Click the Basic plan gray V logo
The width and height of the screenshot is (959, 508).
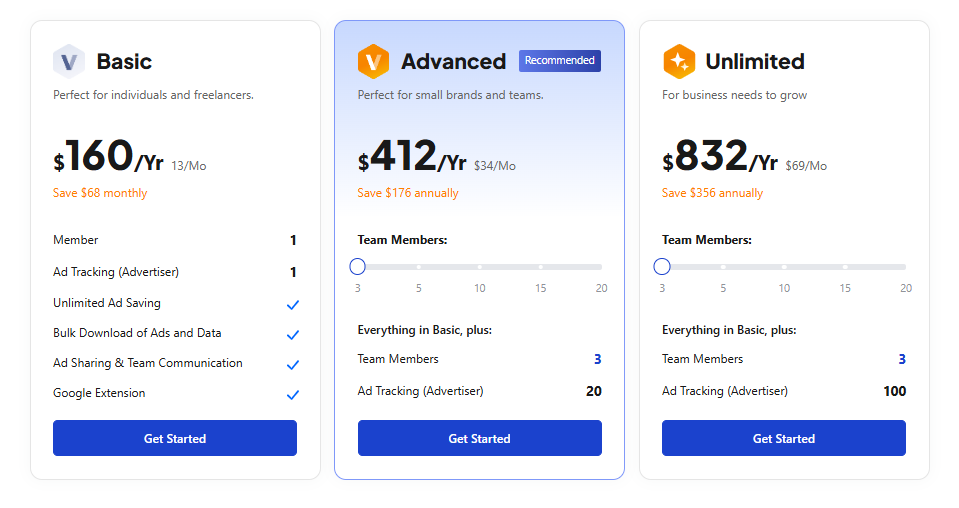[x=68, y=61]
